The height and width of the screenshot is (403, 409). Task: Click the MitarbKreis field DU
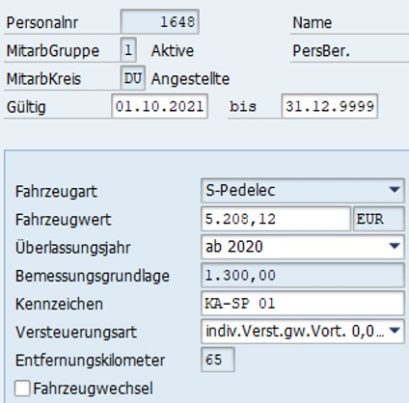133,78
